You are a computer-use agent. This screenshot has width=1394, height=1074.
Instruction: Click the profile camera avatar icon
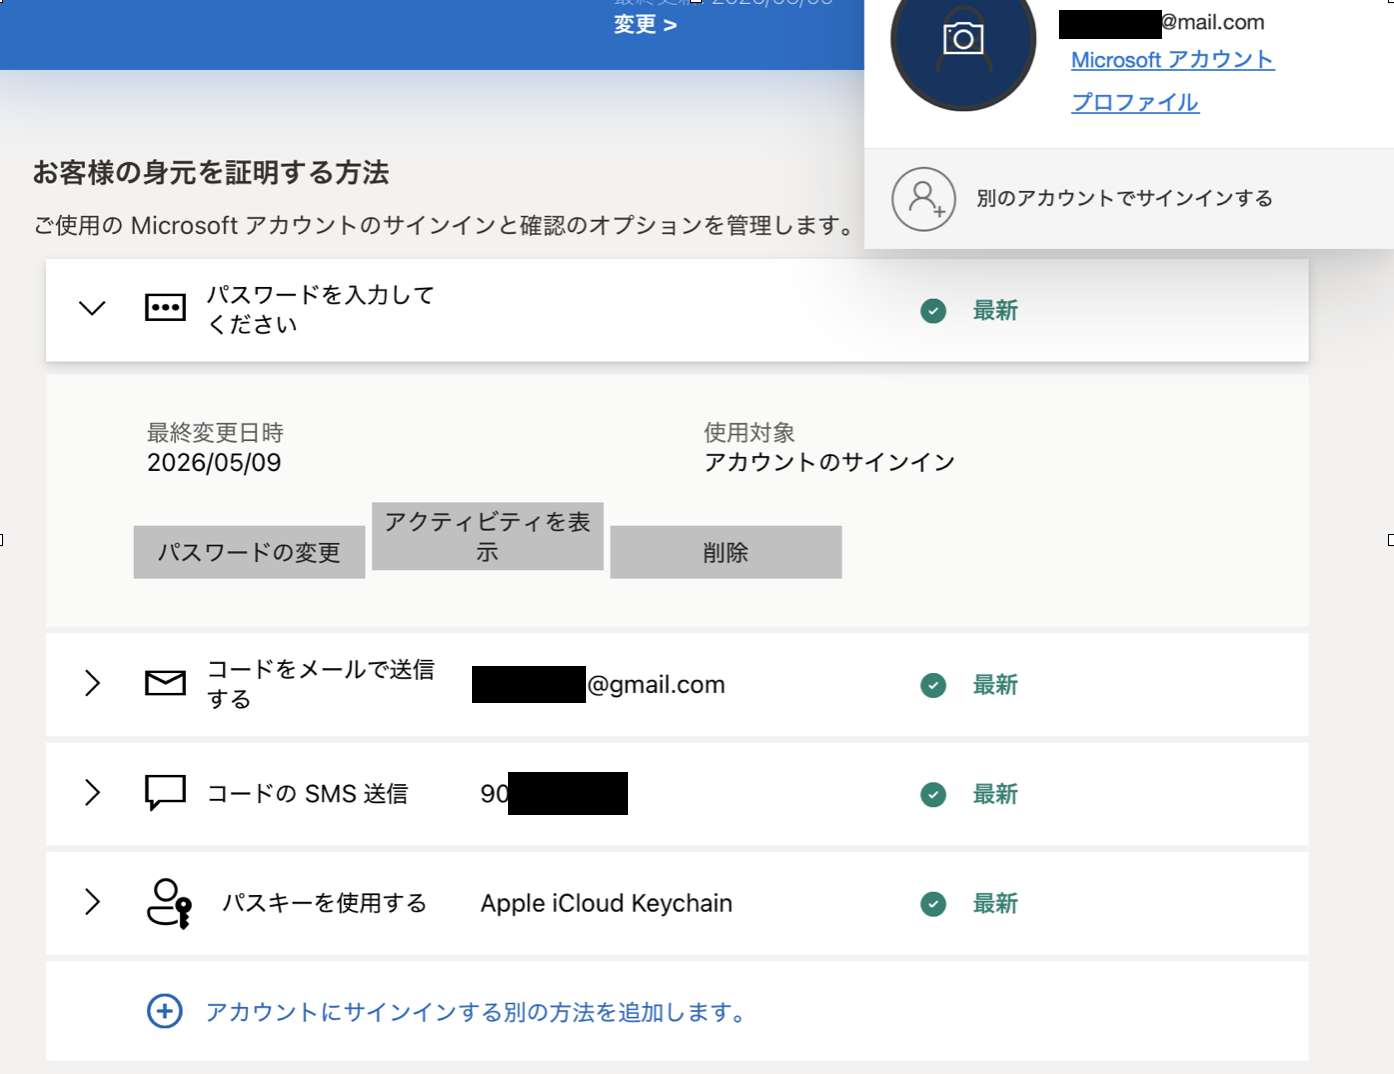pyautogui.click(x=963, y=40)
